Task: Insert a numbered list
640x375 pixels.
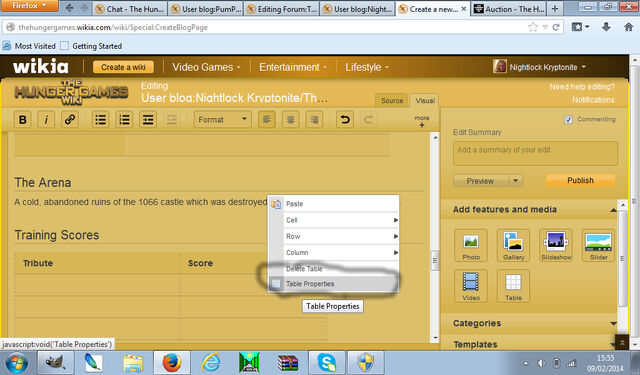Action: click(124, 120)
